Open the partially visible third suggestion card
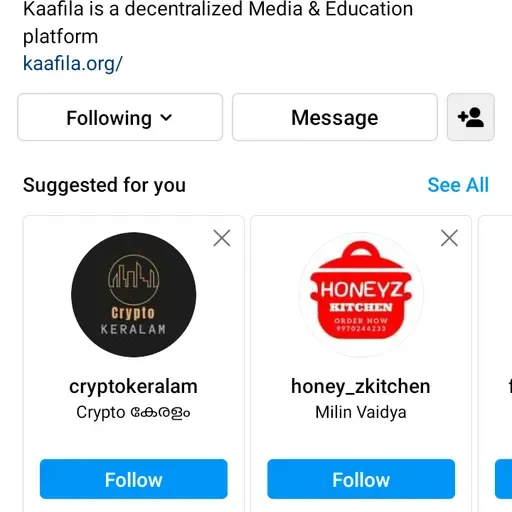Image resolution: width=512 pixels, height=512 pixels. pyautogui.click(x=495, y=363)
